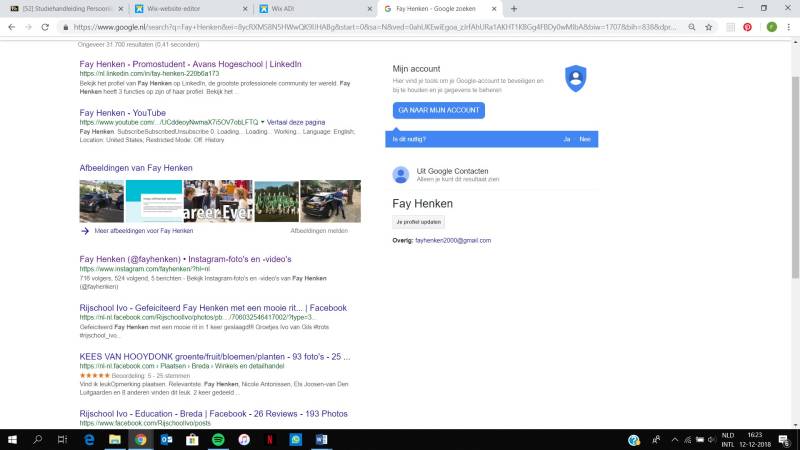Screen dimensions: 800x450
Task: Click the fayhenken2000@gmail.com email link
Action: click(453, 240)
